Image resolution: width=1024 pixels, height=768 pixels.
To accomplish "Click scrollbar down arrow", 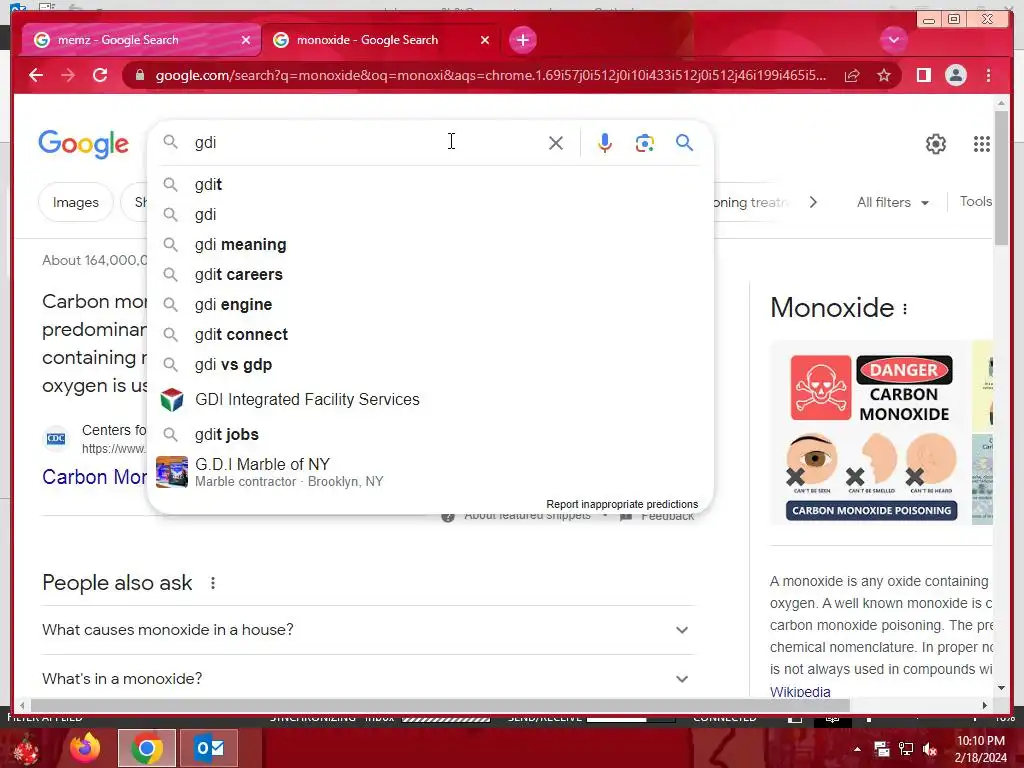I will [1002, 688].
